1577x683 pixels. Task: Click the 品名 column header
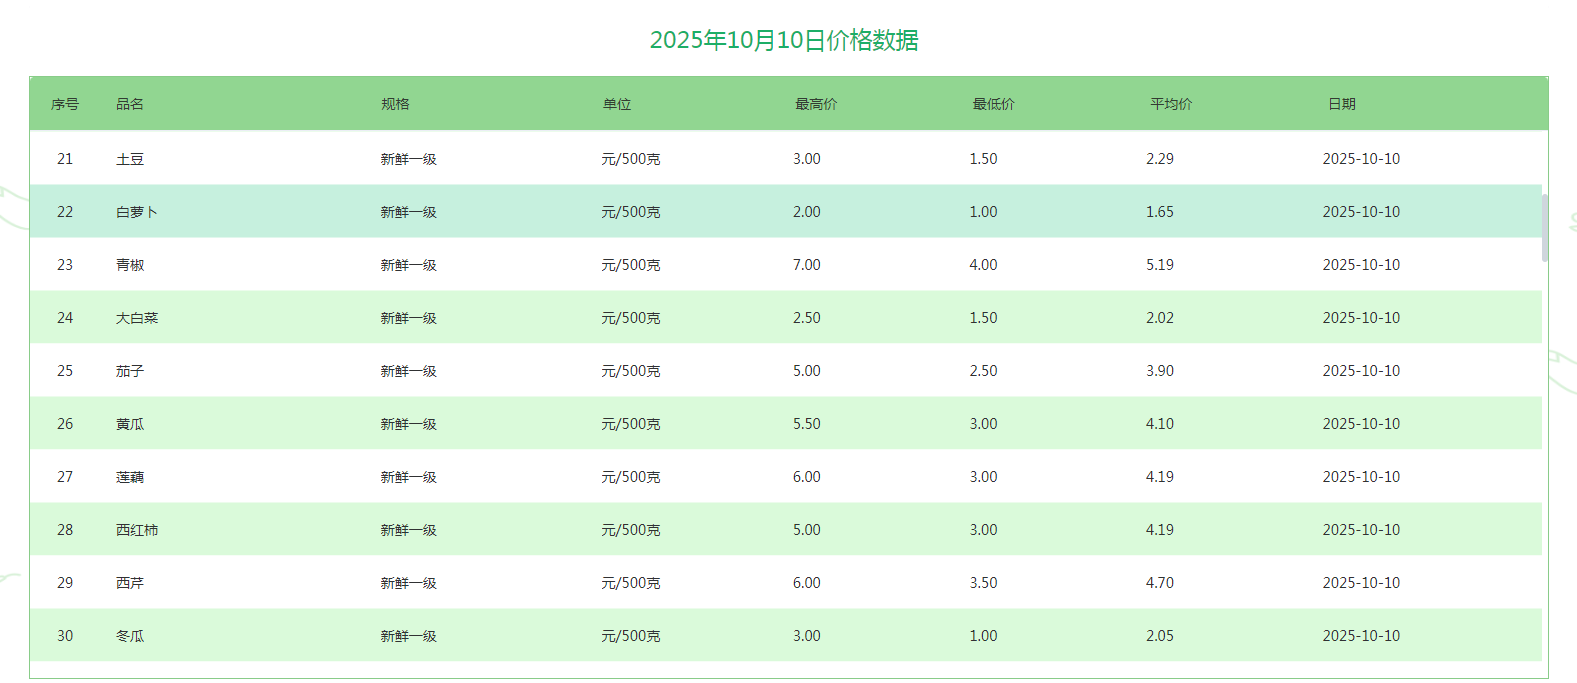coord(130,104)
